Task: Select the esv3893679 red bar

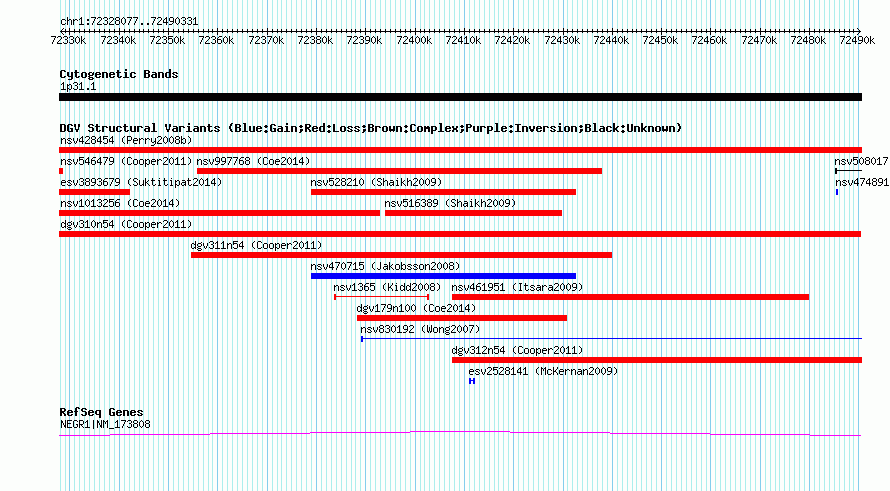Action: [x=94, y=192]
